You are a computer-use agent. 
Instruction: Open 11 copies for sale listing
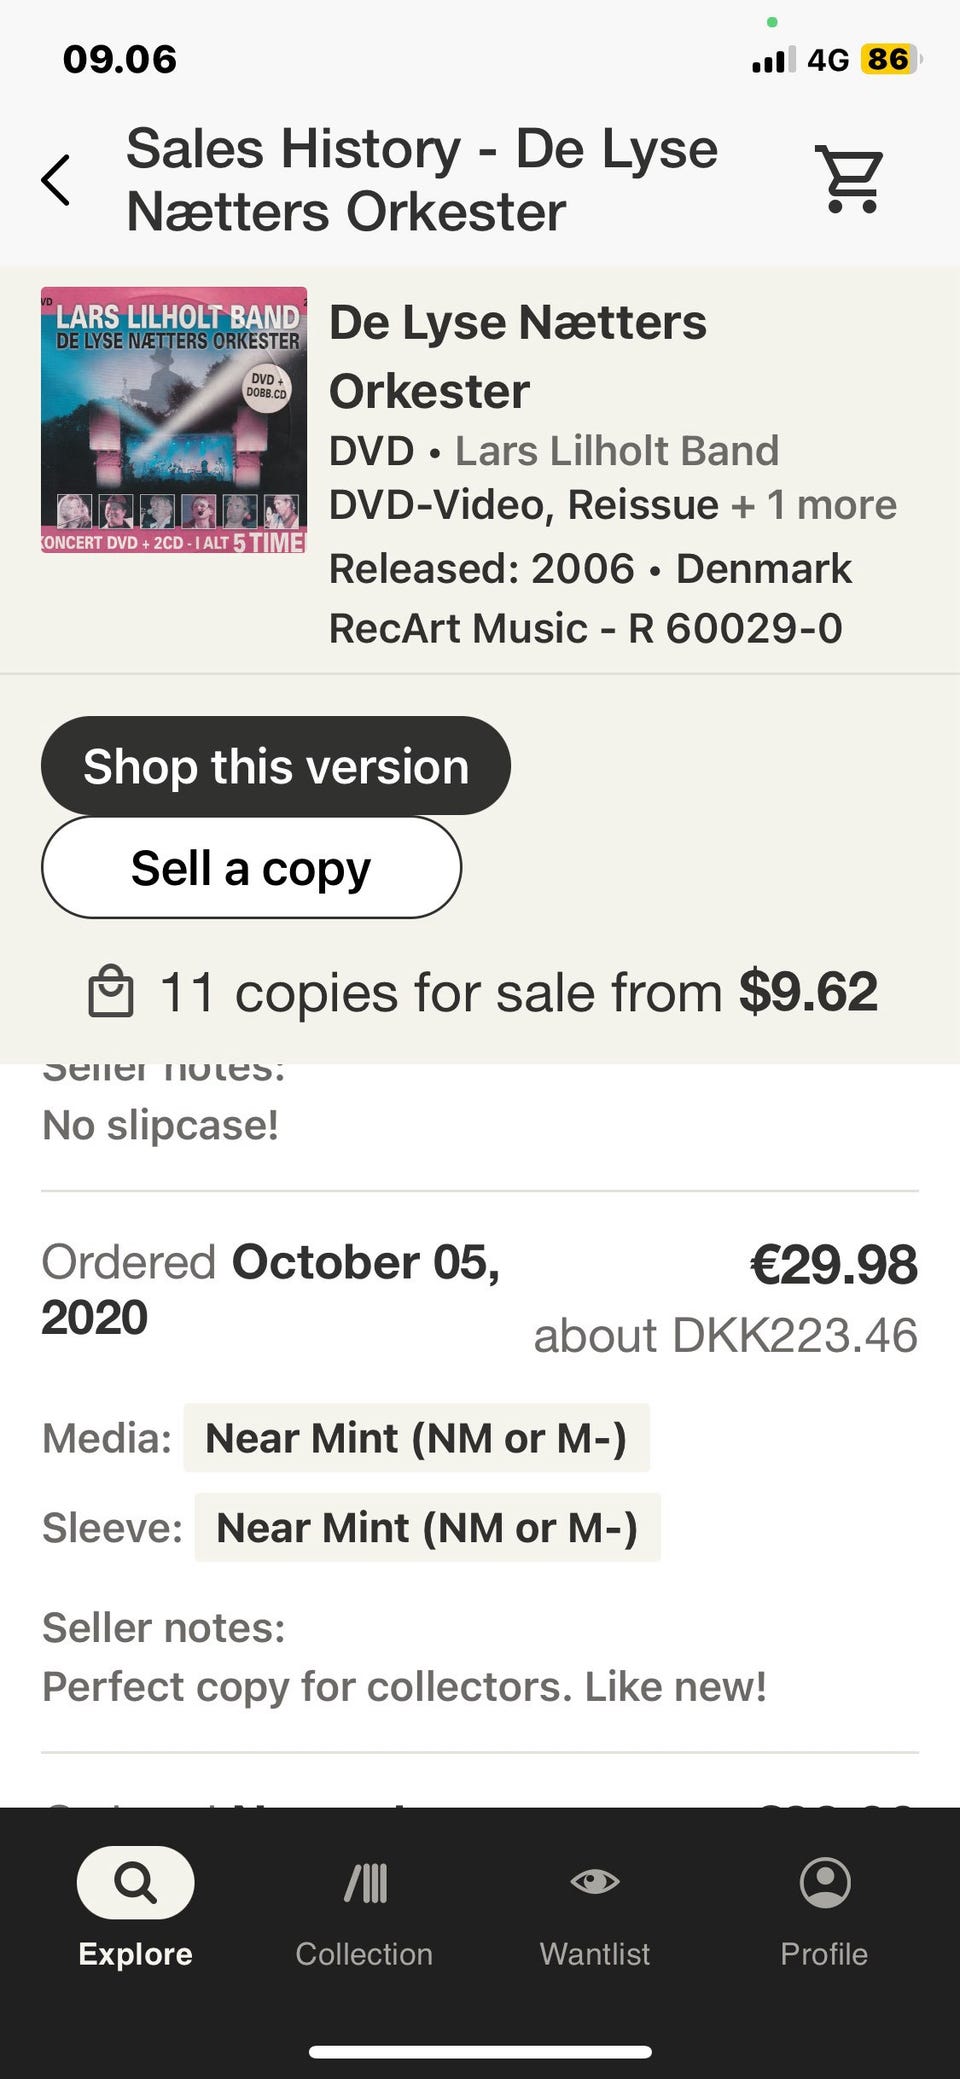[518, 992]
